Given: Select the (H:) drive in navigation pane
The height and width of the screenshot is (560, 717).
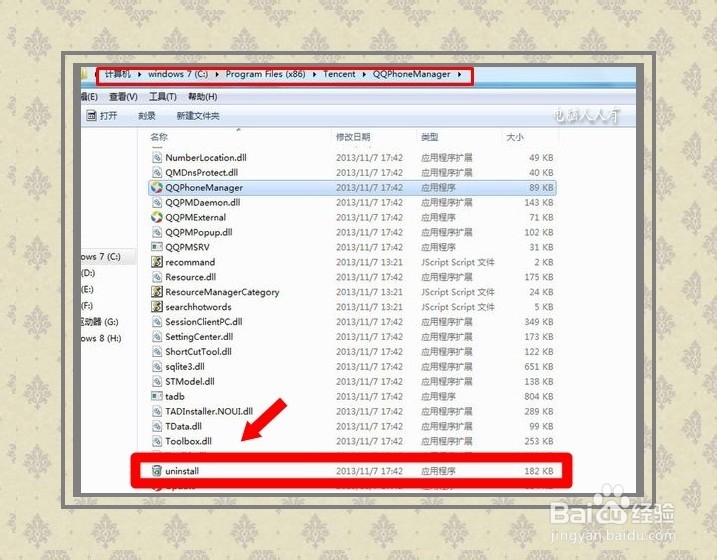Looking at the screenshot, I should tap(102, 338).
